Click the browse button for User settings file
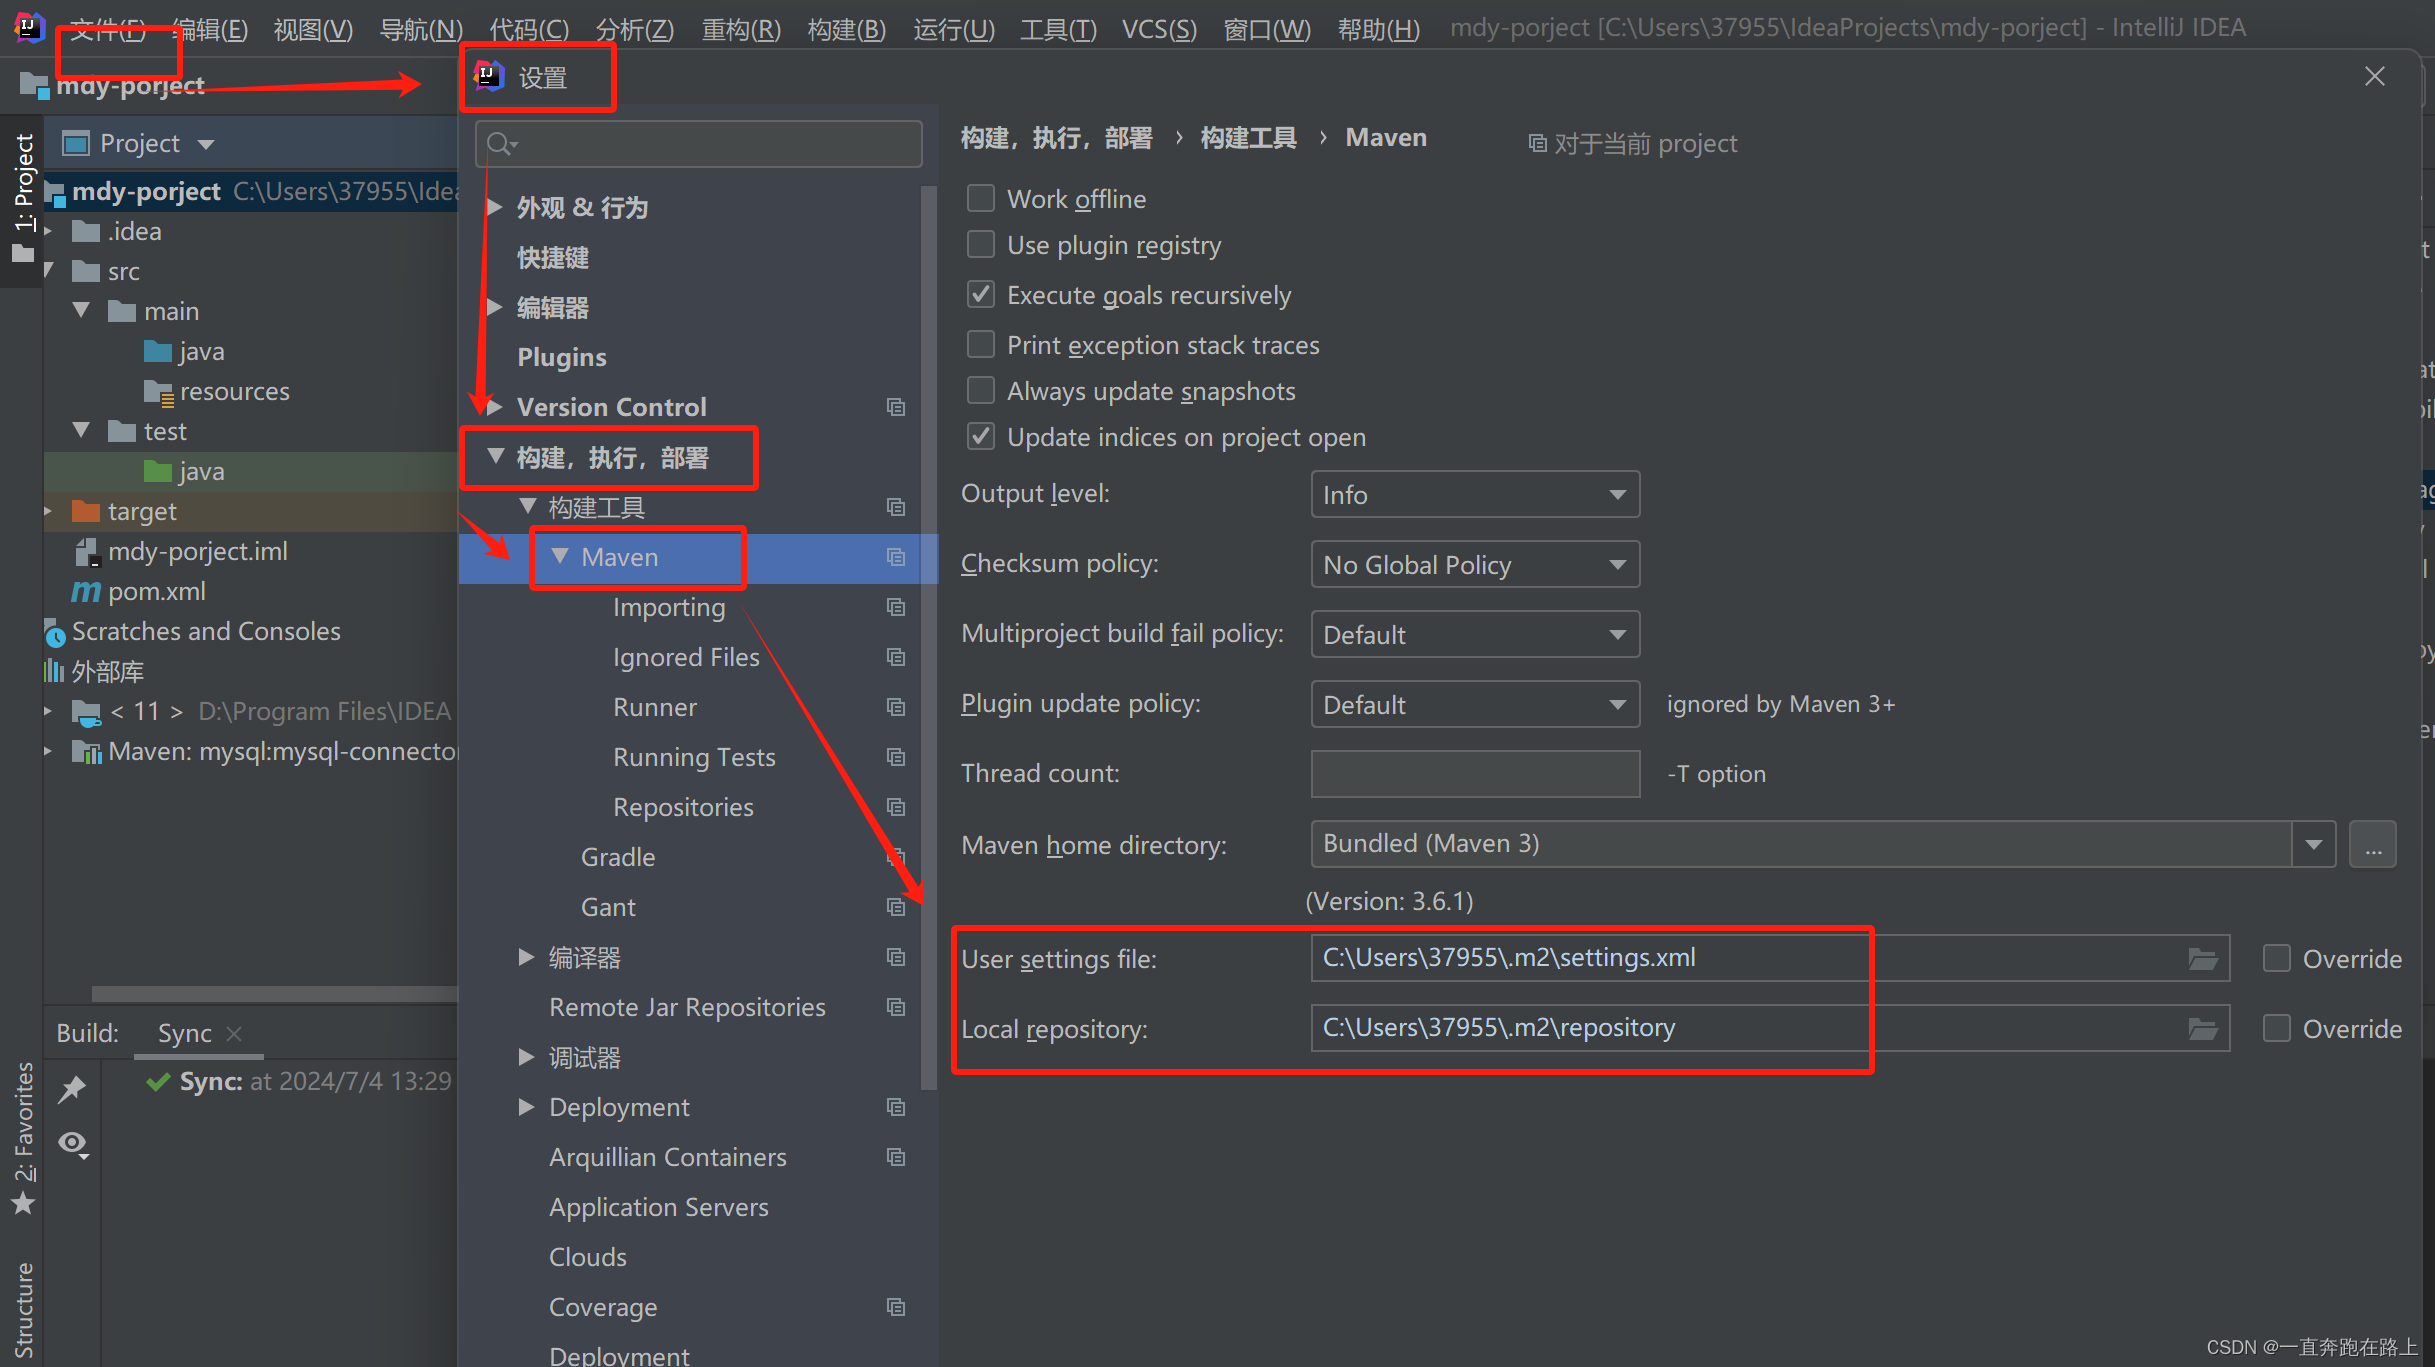2435x1367 pixels. 2204,957
